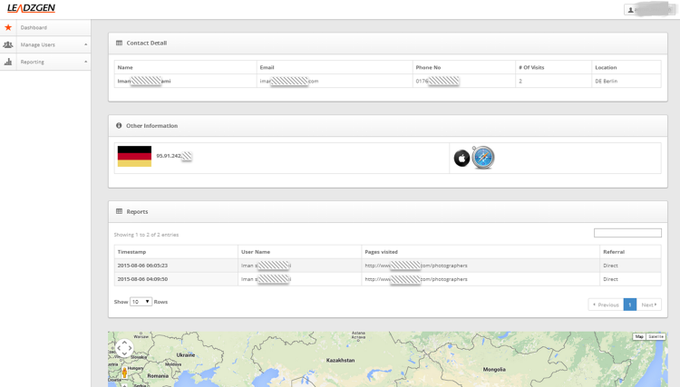Toggle the Manage Users expand arrow
The image size is (680, 387).
pos(85,45)
